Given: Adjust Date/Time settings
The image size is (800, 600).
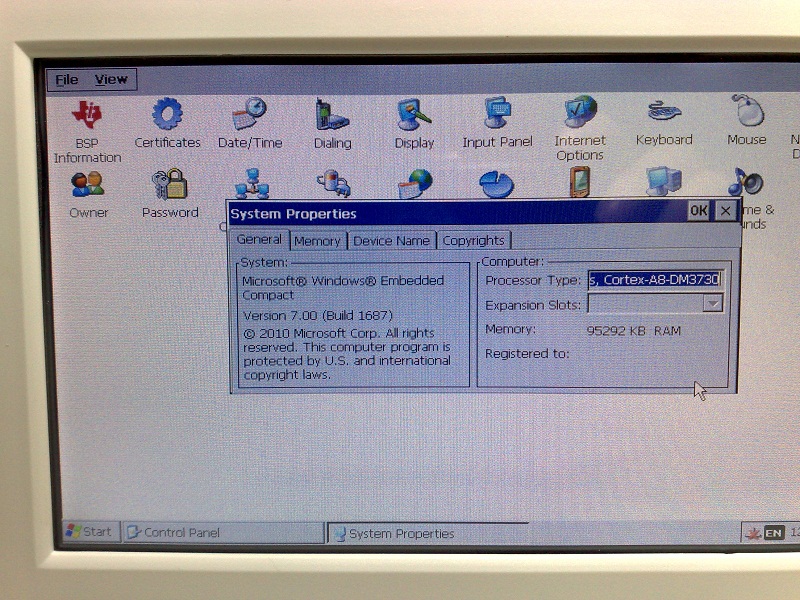Looking at the screenshot, I should point(248,115).
